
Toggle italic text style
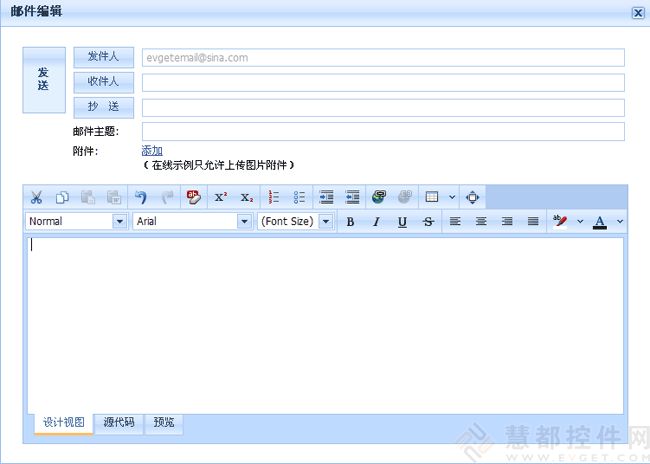pos(376,222)
